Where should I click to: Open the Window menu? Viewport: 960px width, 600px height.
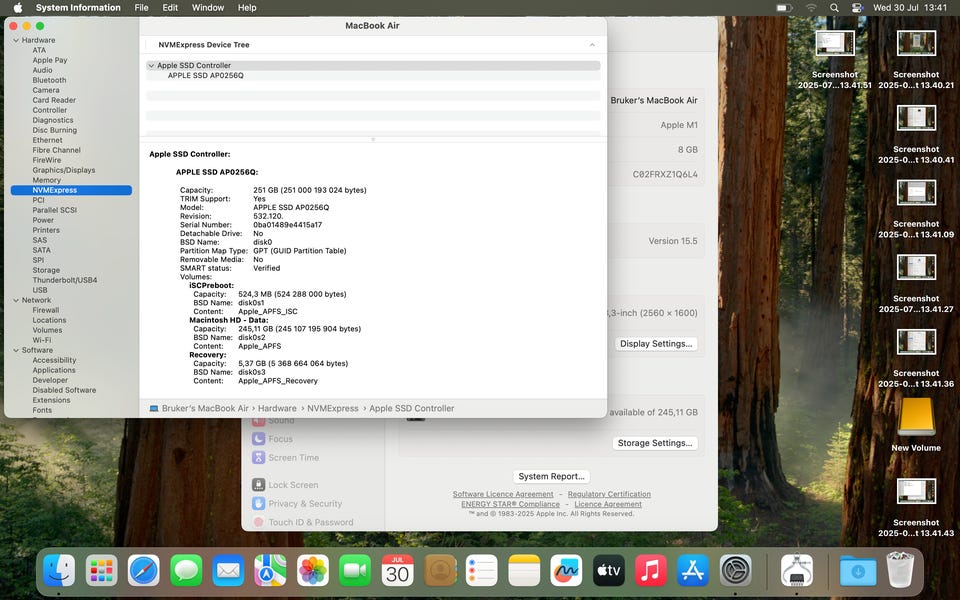[x=207, y=8]
